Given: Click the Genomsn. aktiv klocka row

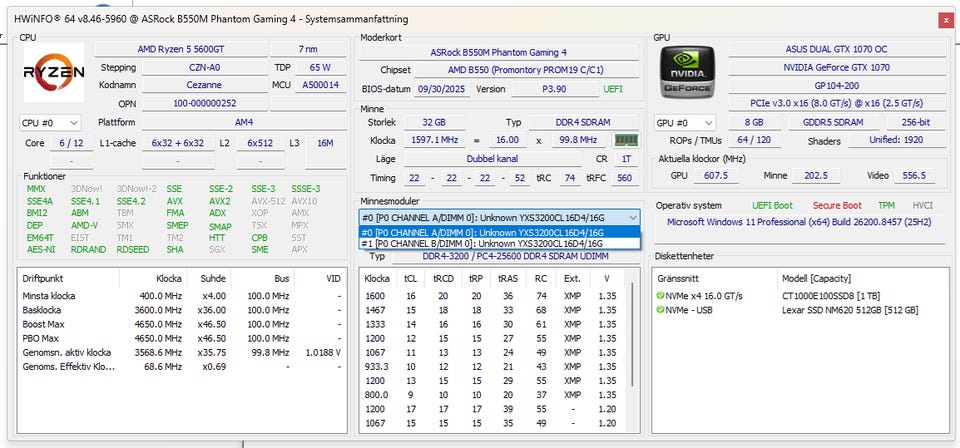Looking at the screenshot, I should coord(181,353).
